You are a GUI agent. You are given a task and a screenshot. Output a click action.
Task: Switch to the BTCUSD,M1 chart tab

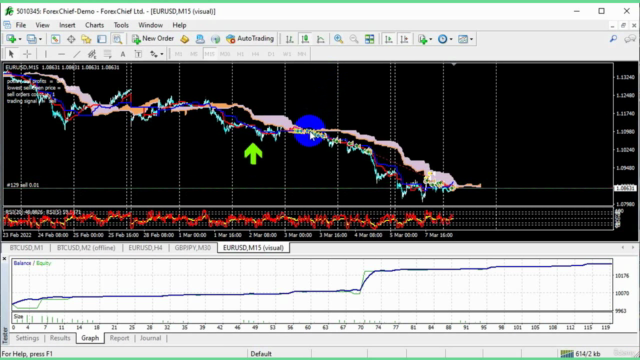(x=26, y=248)
